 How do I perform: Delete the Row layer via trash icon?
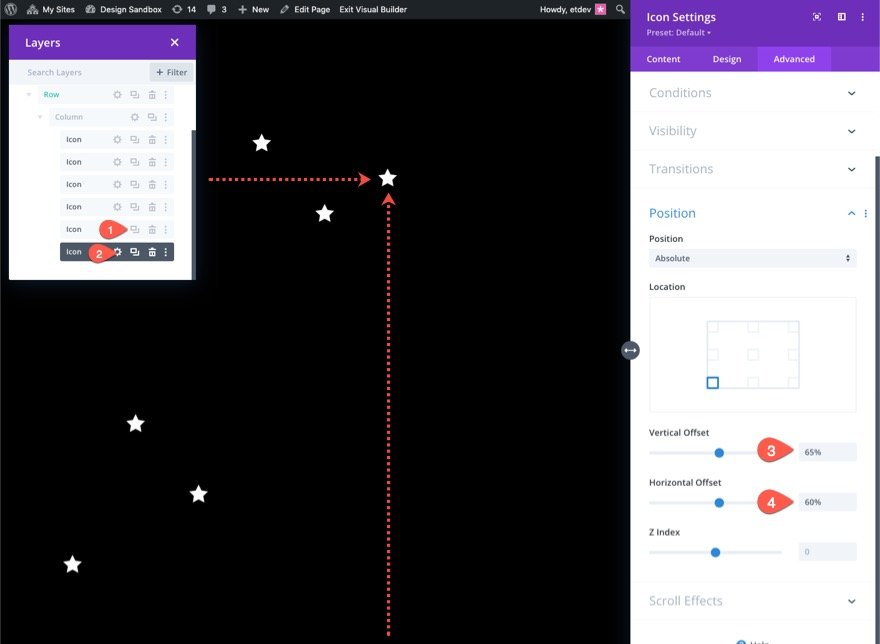click(152, 95)
